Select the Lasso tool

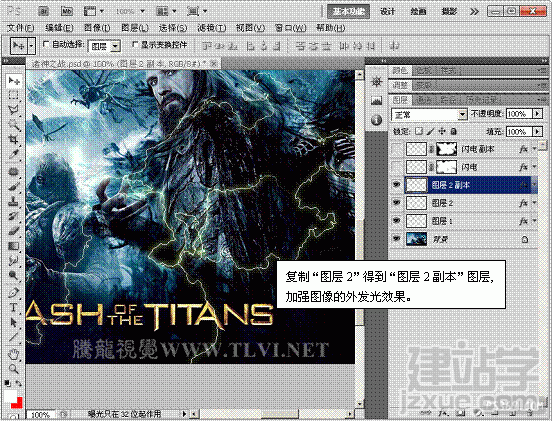13,110
